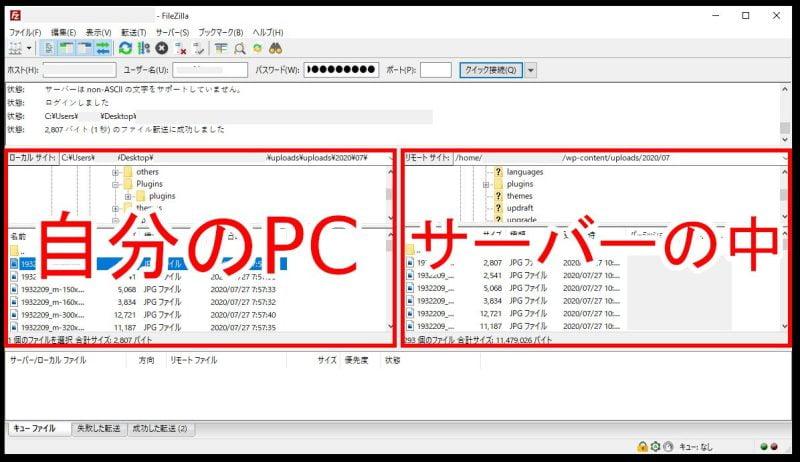Click the lock encryption icon in status bar

642,447
